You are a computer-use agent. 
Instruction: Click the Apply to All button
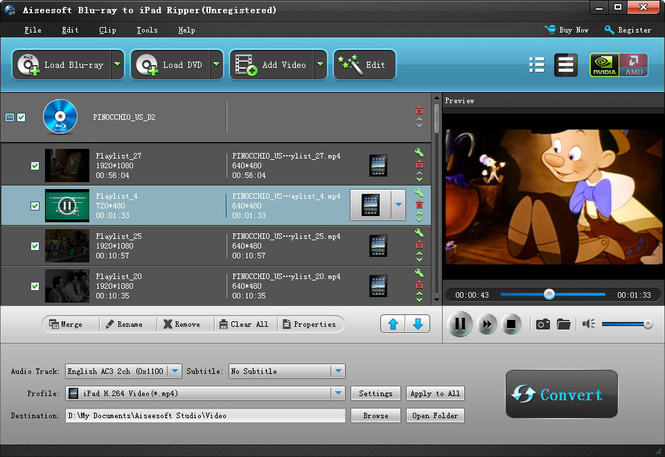[435, 393]
